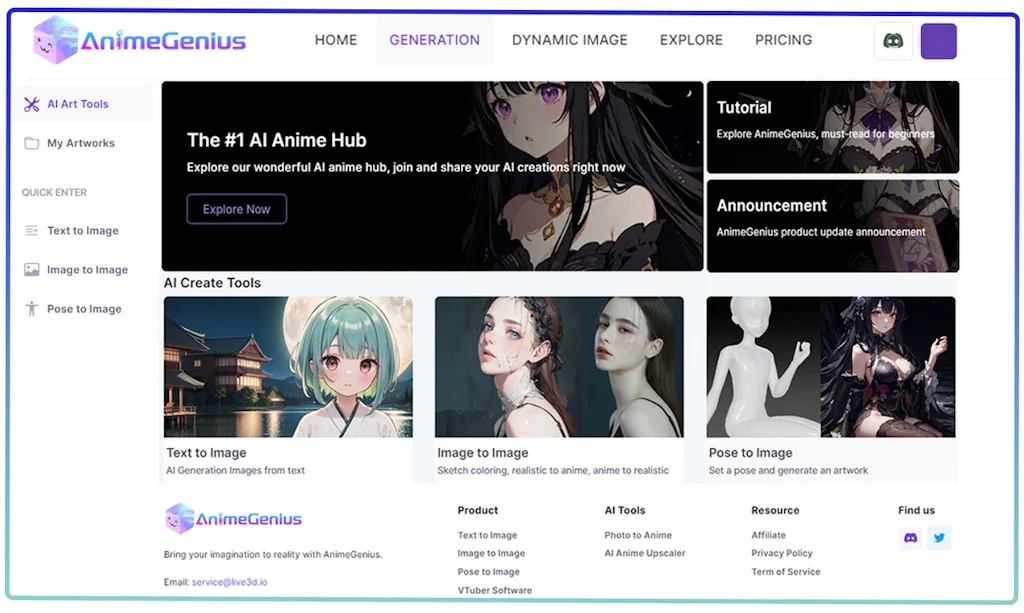
Task: Click the Text to Image sidebar icon
Action: (x=30, y=230)
